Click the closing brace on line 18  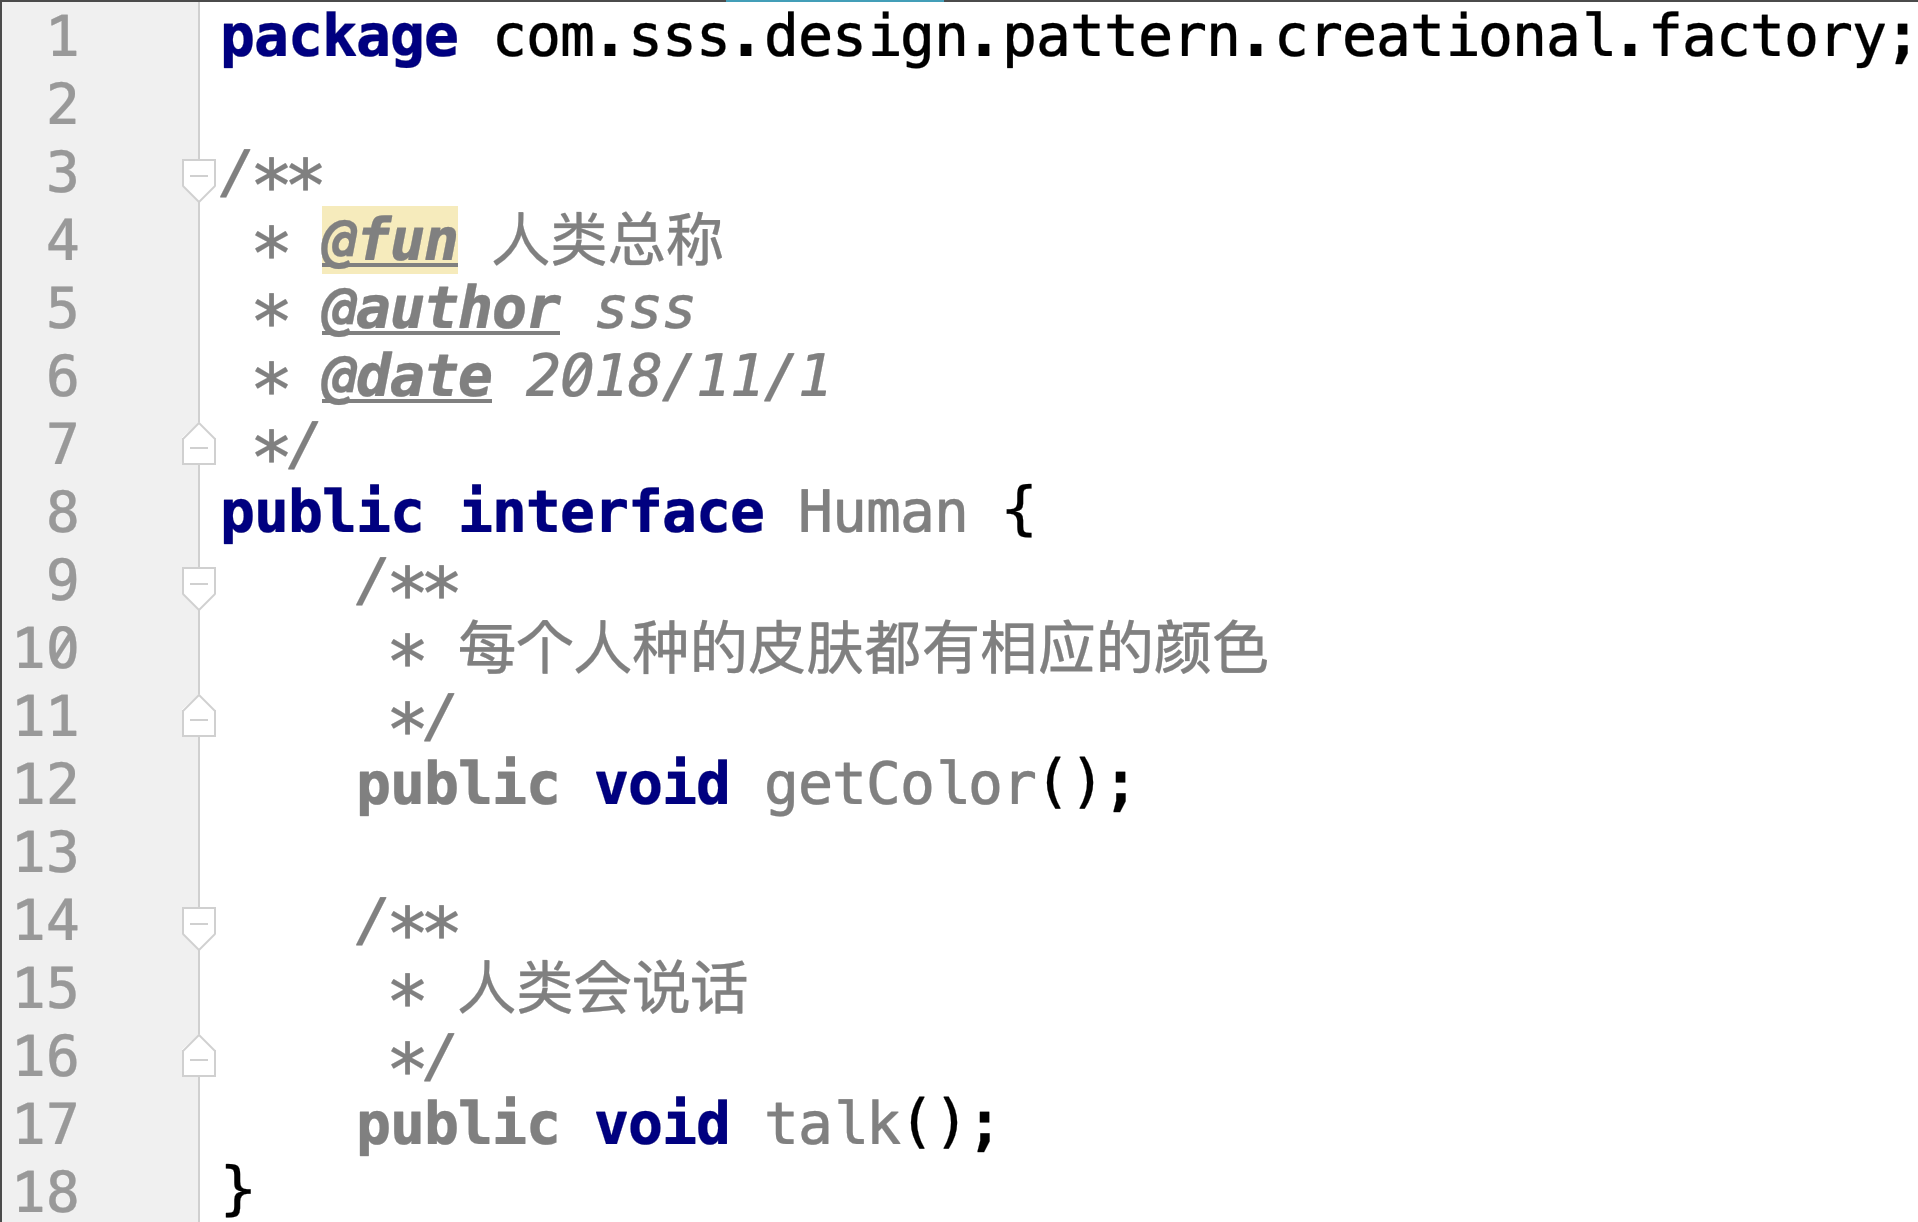[x=237, y=1191]
